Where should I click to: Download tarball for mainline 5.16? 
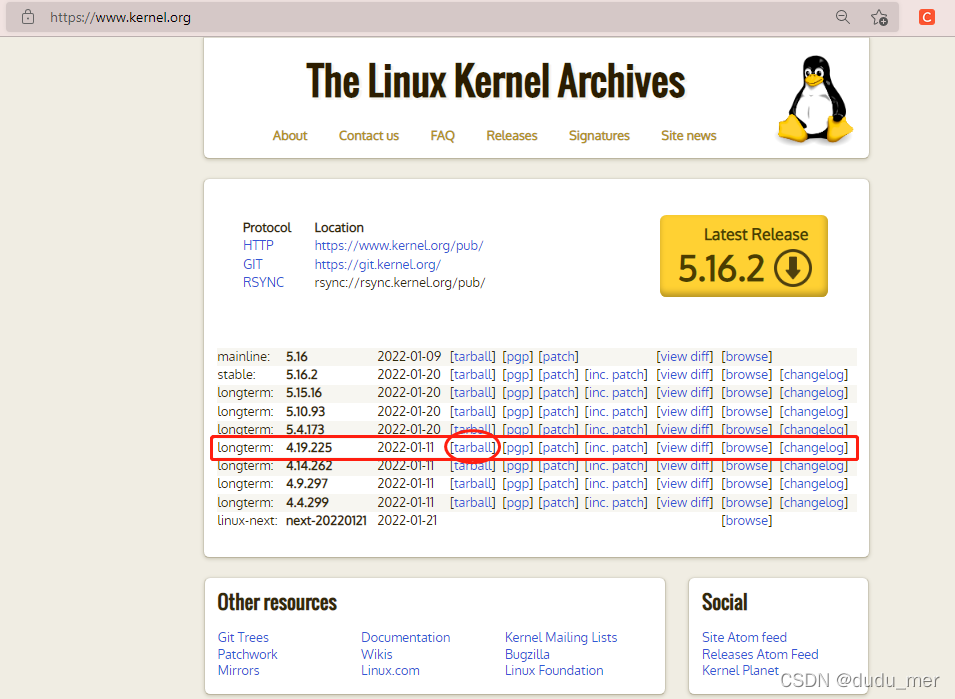click(x=473, y=356)
